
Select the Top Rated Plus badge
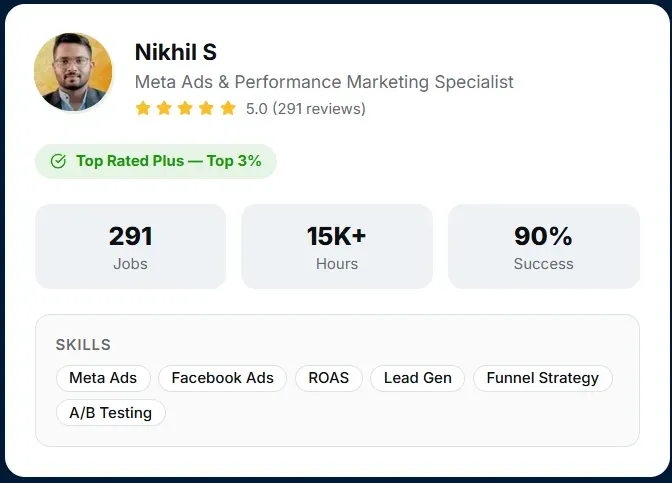point(156,161)
